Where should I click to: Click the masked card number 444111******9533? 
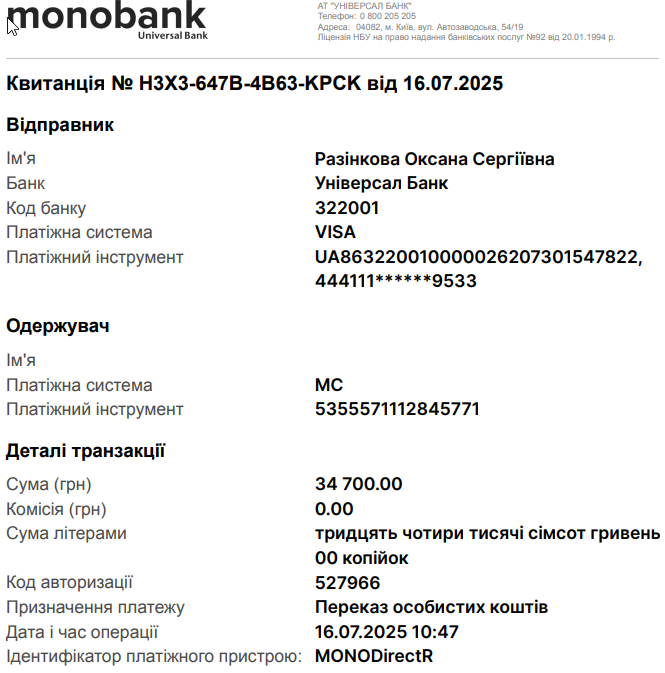coord(396,281)
